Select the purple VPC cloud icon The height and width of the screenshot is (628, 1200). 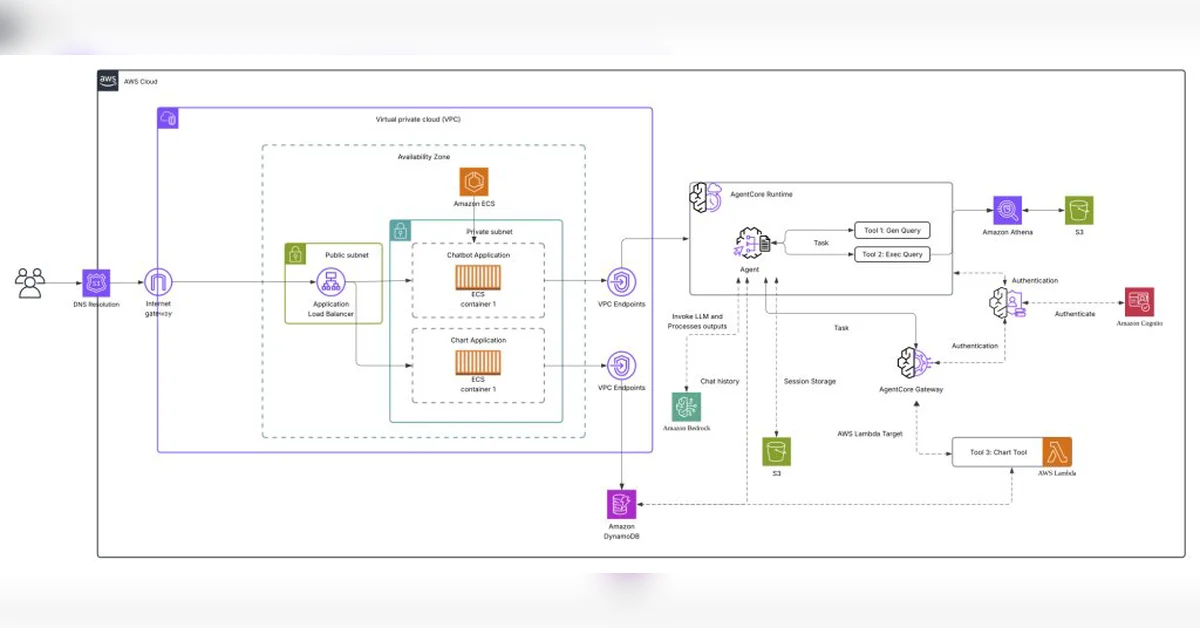pos(168,118)
